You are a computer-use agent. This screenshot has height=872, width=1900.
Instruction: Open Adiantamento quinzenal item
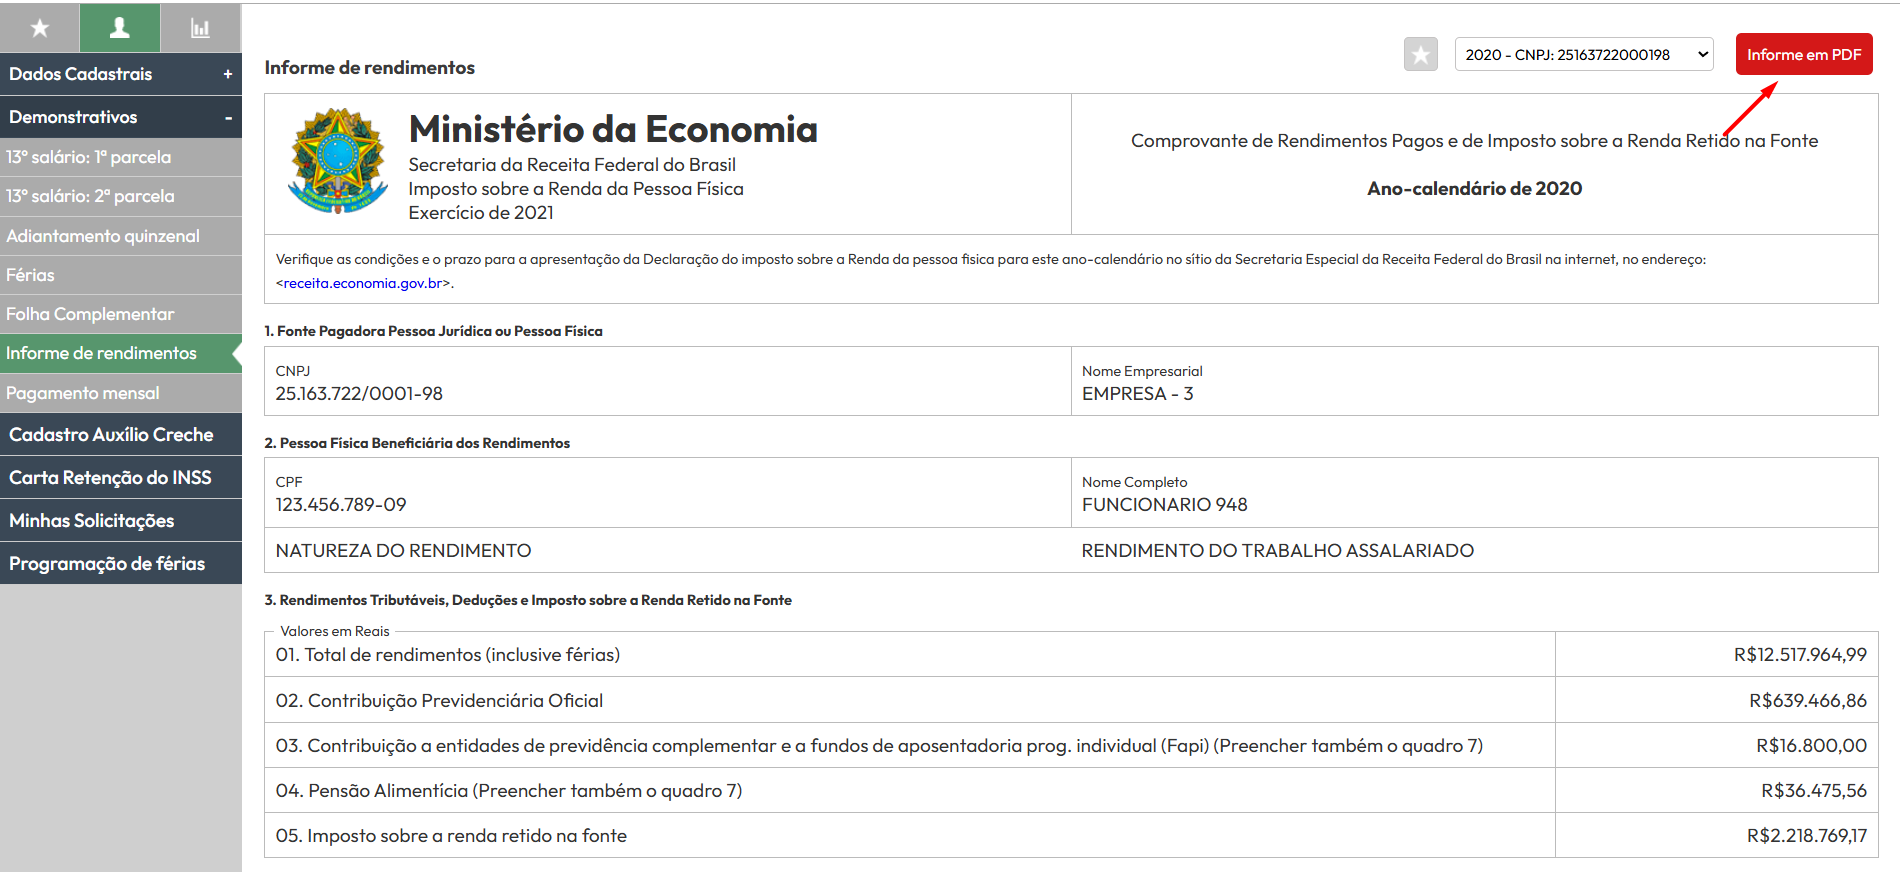point(121,236)
